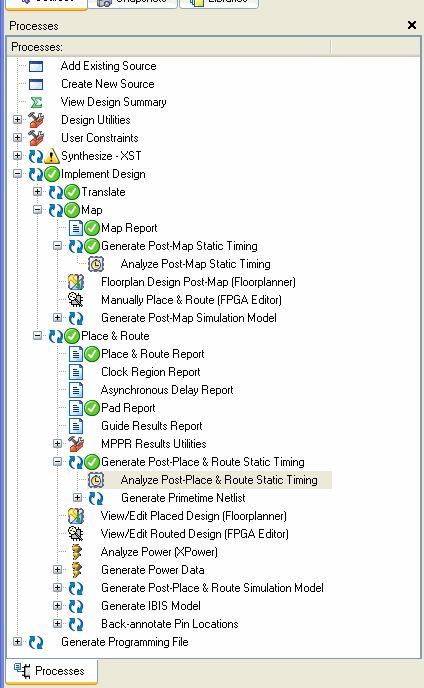Click the Floorplan Design Post-Map Floorplanner icon
This screenshot has height=688, width=424.
pyautogui.click(x=76, y=282)
